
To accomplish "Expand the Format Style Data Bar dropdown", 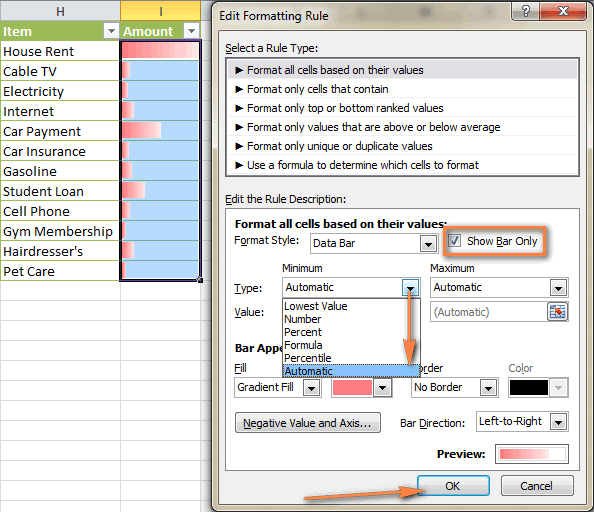I will (x=428, y=244).
